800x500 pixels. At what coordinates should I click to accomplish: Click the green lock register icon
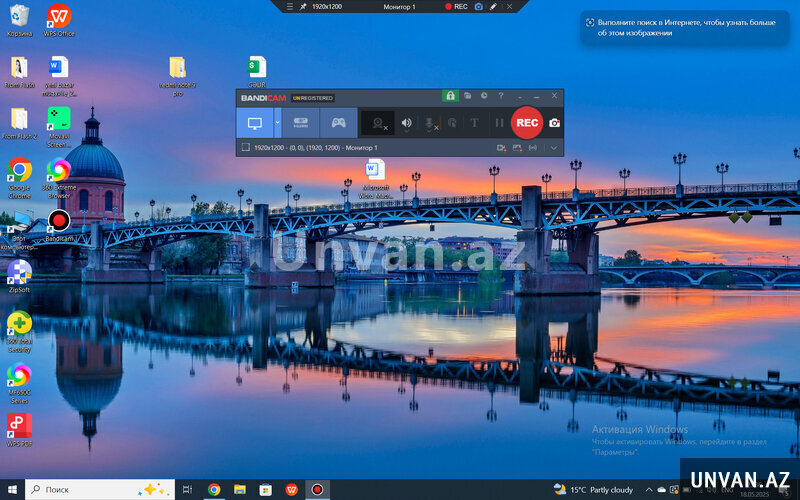450,95
